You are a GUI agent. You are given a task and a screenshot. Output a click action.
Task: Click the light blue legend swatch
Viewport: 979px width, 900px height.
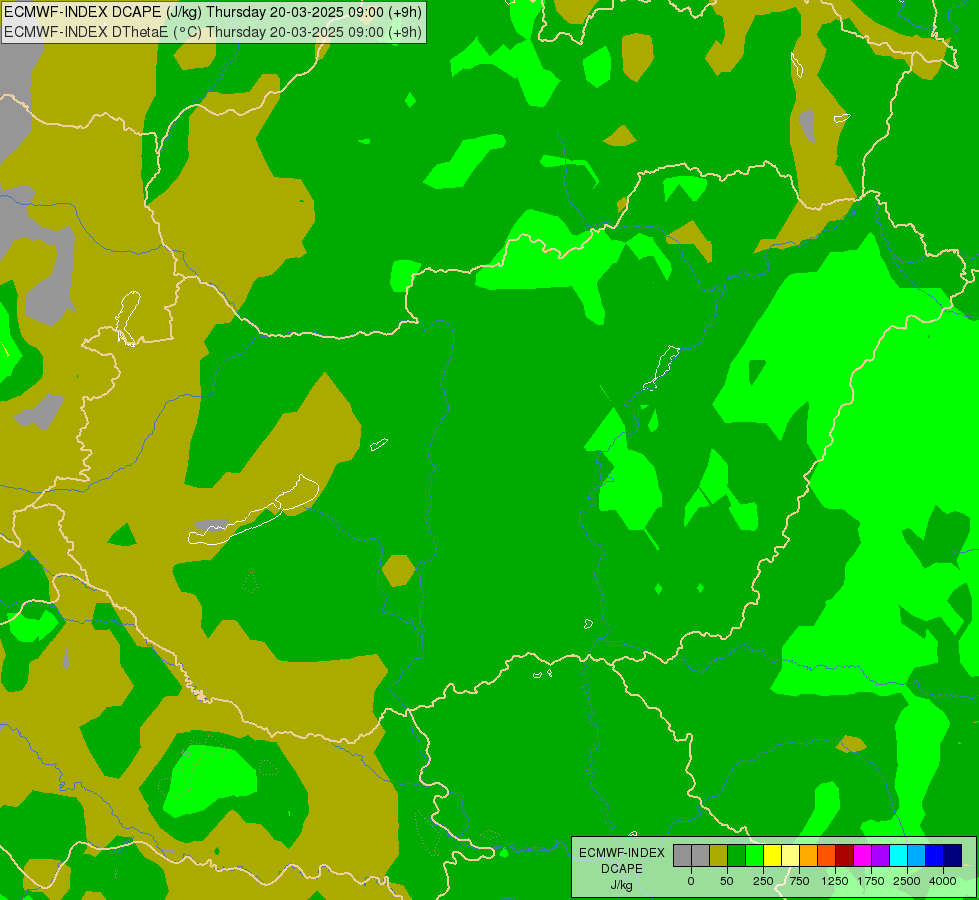[917, 855]
